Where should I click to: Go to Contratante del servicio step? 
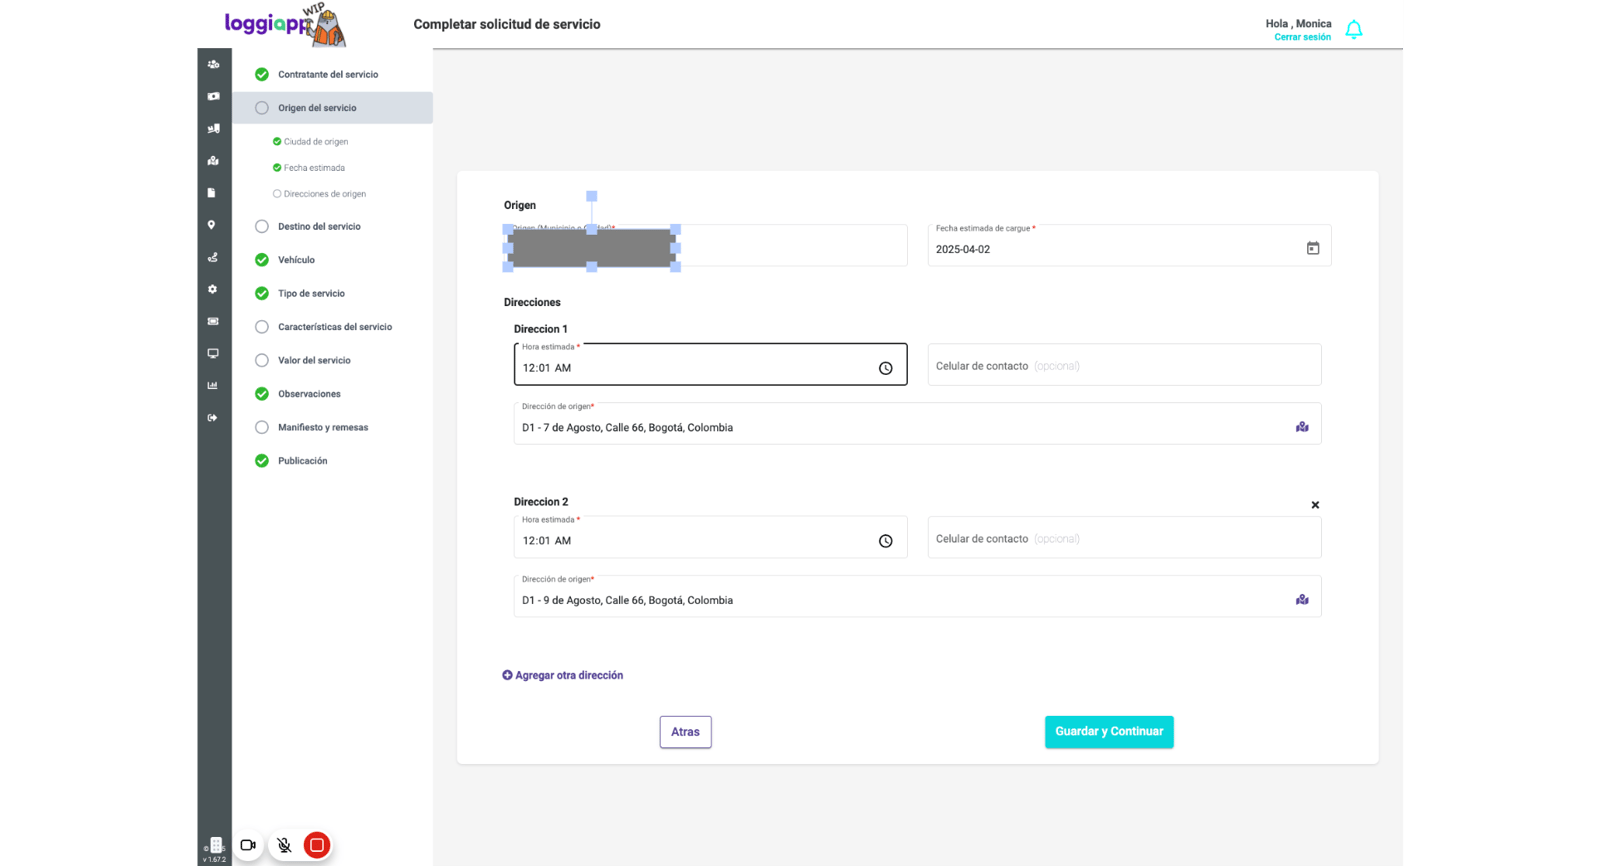[x=328, y=74]
